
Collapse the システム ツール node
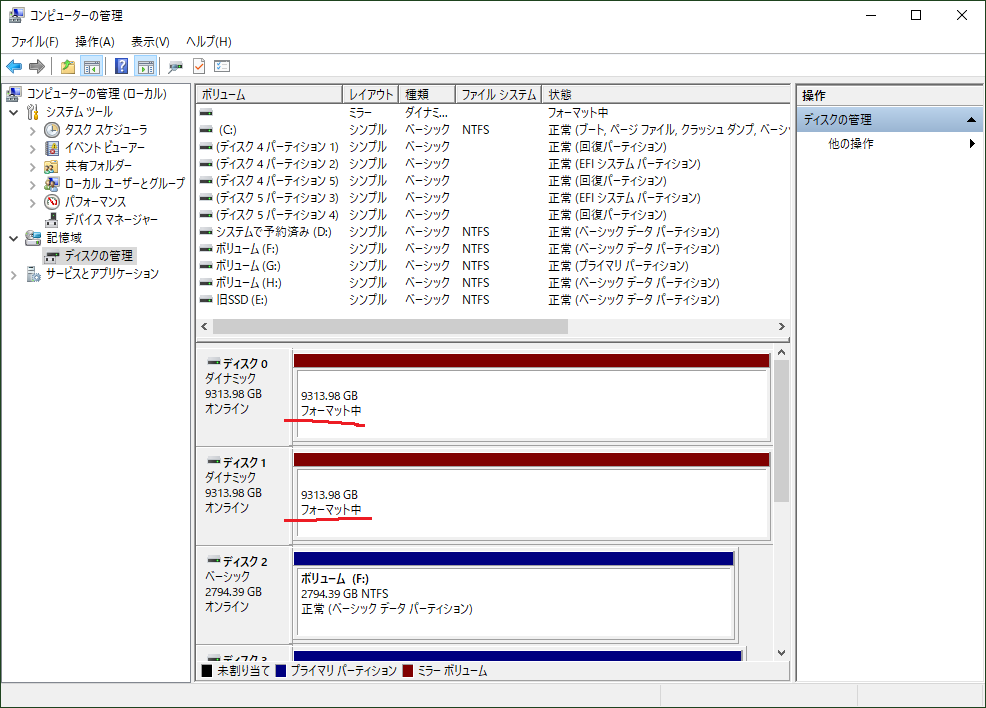coord(14,113)
